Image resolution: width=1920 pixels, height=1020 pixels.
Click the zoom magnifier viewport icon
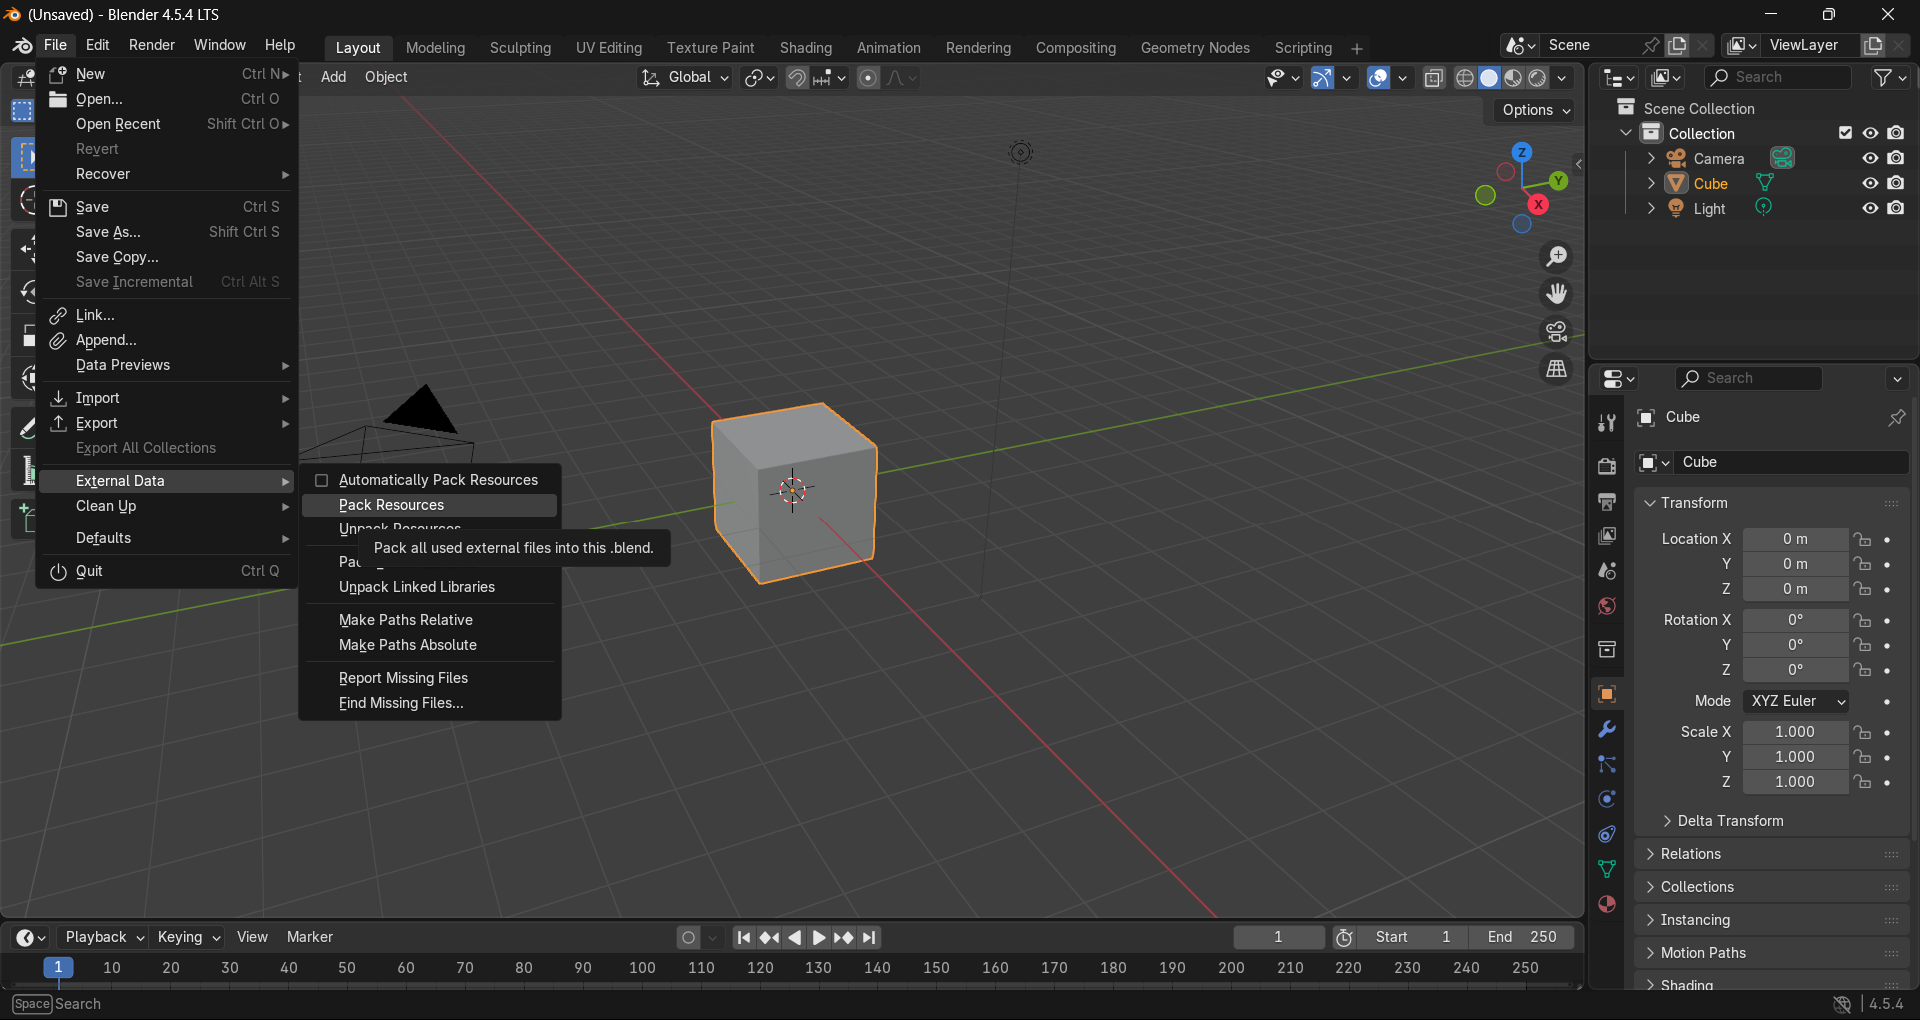(1556, 257)
